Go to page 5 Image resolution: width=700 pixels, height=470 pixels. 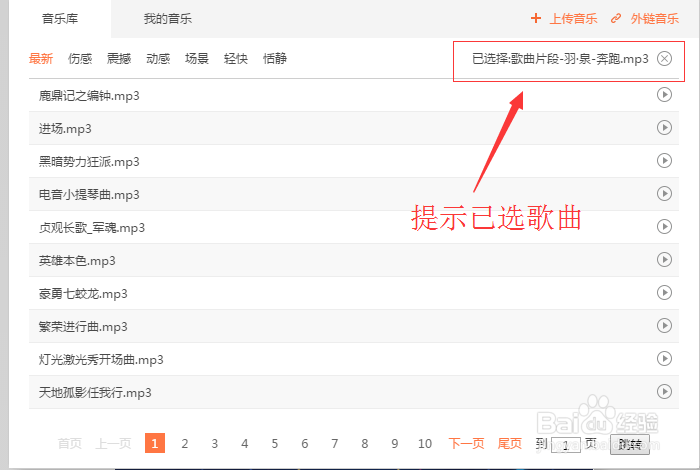coord(275,443)
